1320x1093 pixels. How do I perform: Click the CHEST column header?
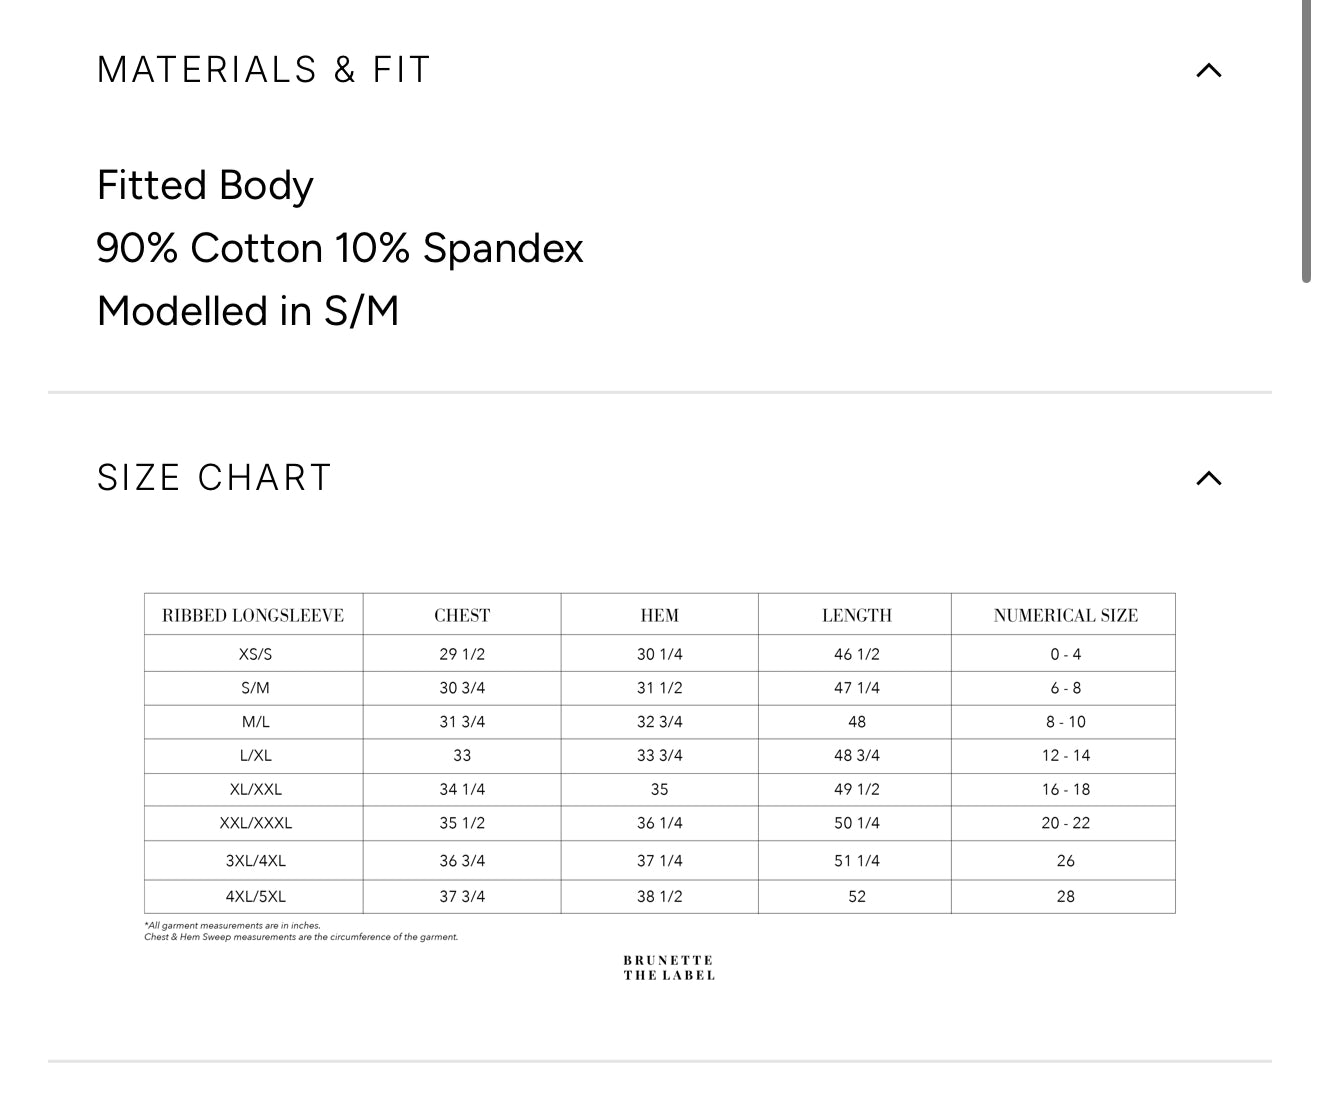click(x=462, y=615)
